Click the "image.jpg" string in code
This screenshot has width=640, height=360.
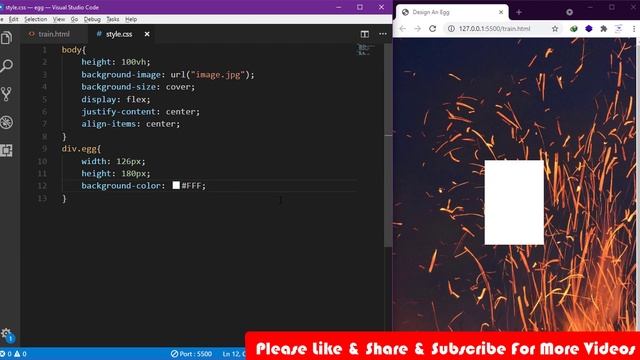coord(218,75)
